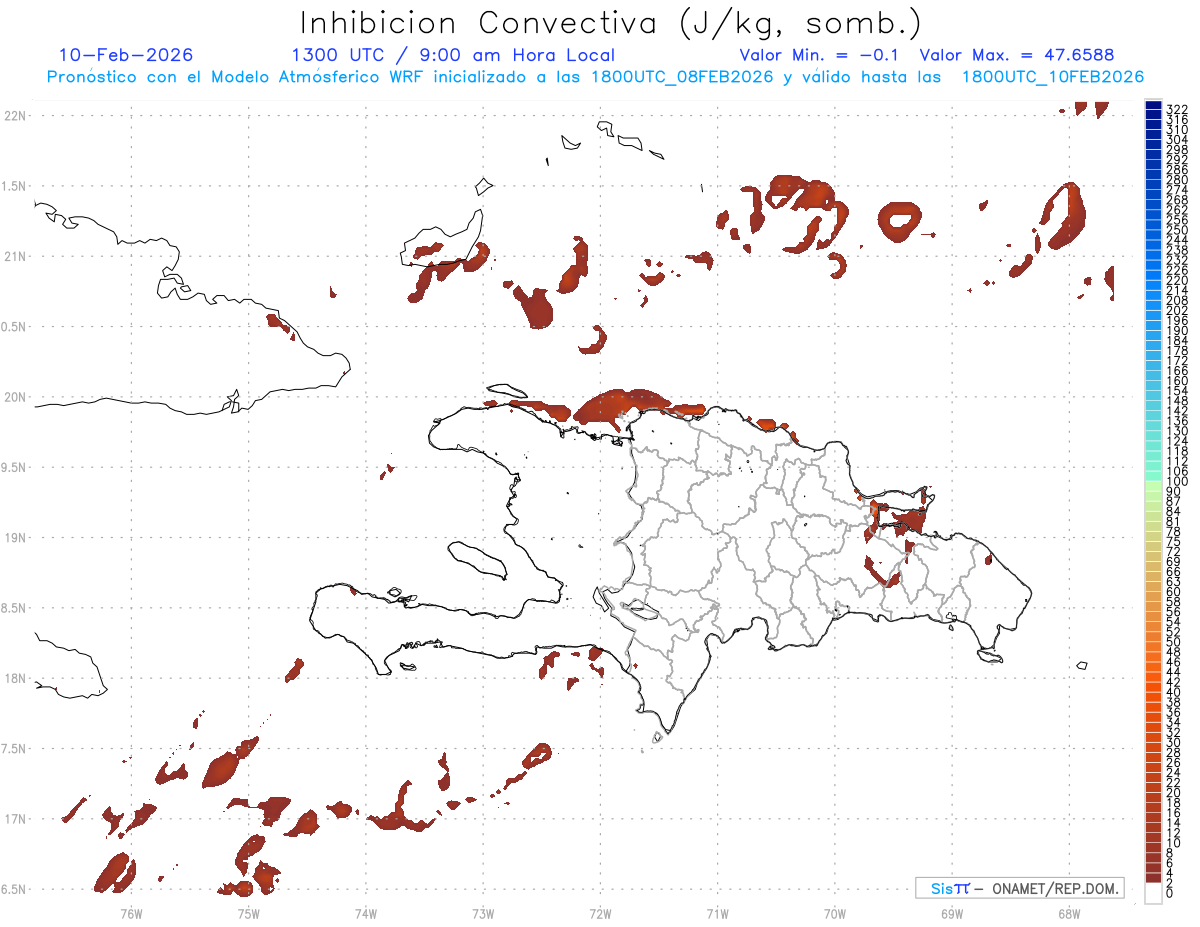Click the '76W' longitude label
1200x927 pixels.
tap(131, 912)
